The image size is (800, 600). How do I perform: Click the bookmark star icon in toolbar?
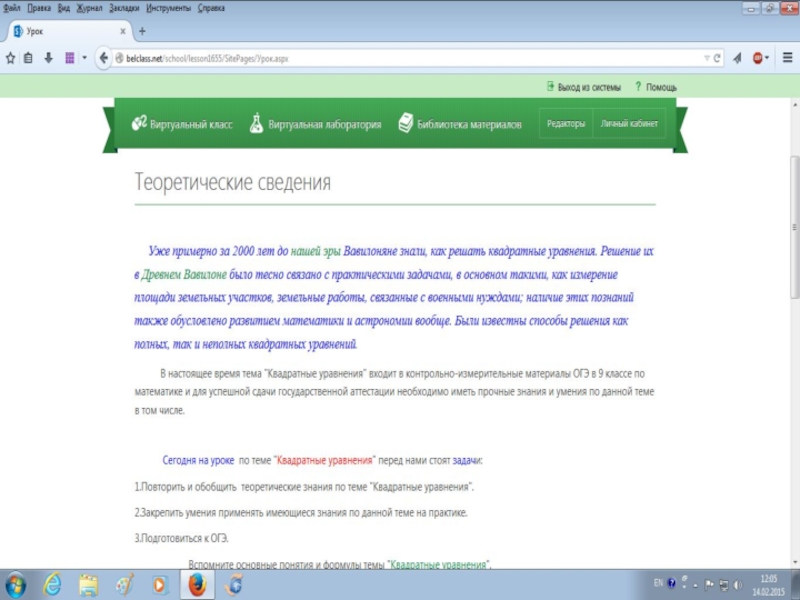click(x=10, y=58)
